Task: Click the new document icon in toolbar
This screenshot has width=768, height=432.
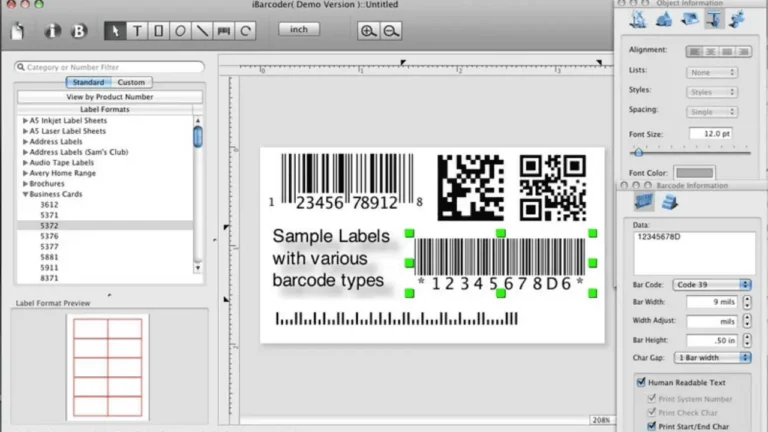Action: 18,31
